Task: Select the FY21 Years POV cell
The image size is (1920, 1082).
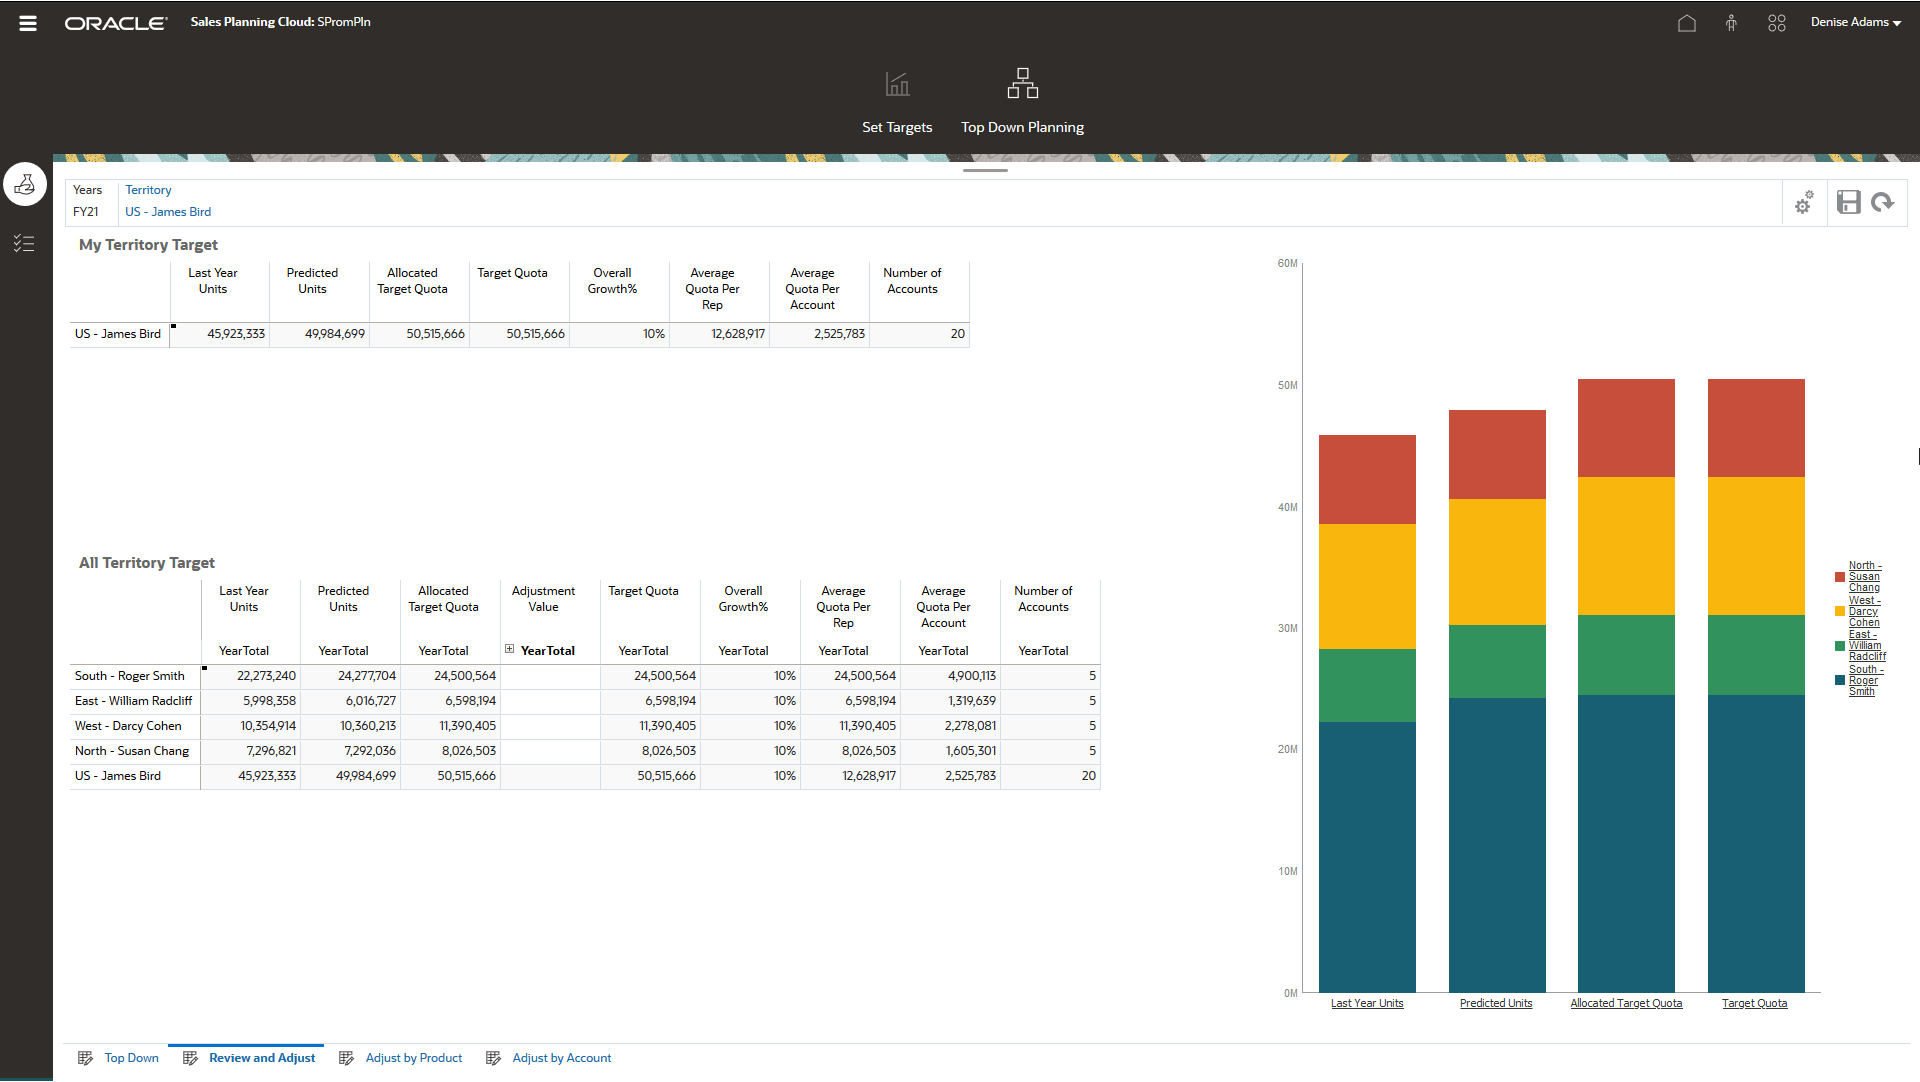Action: (x=87, y=211)
